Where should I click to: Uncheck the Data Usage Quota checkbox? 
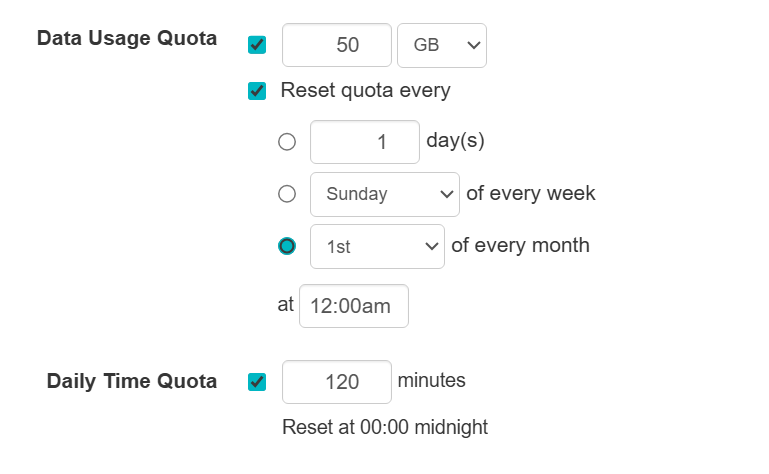[x=257, y=45]
